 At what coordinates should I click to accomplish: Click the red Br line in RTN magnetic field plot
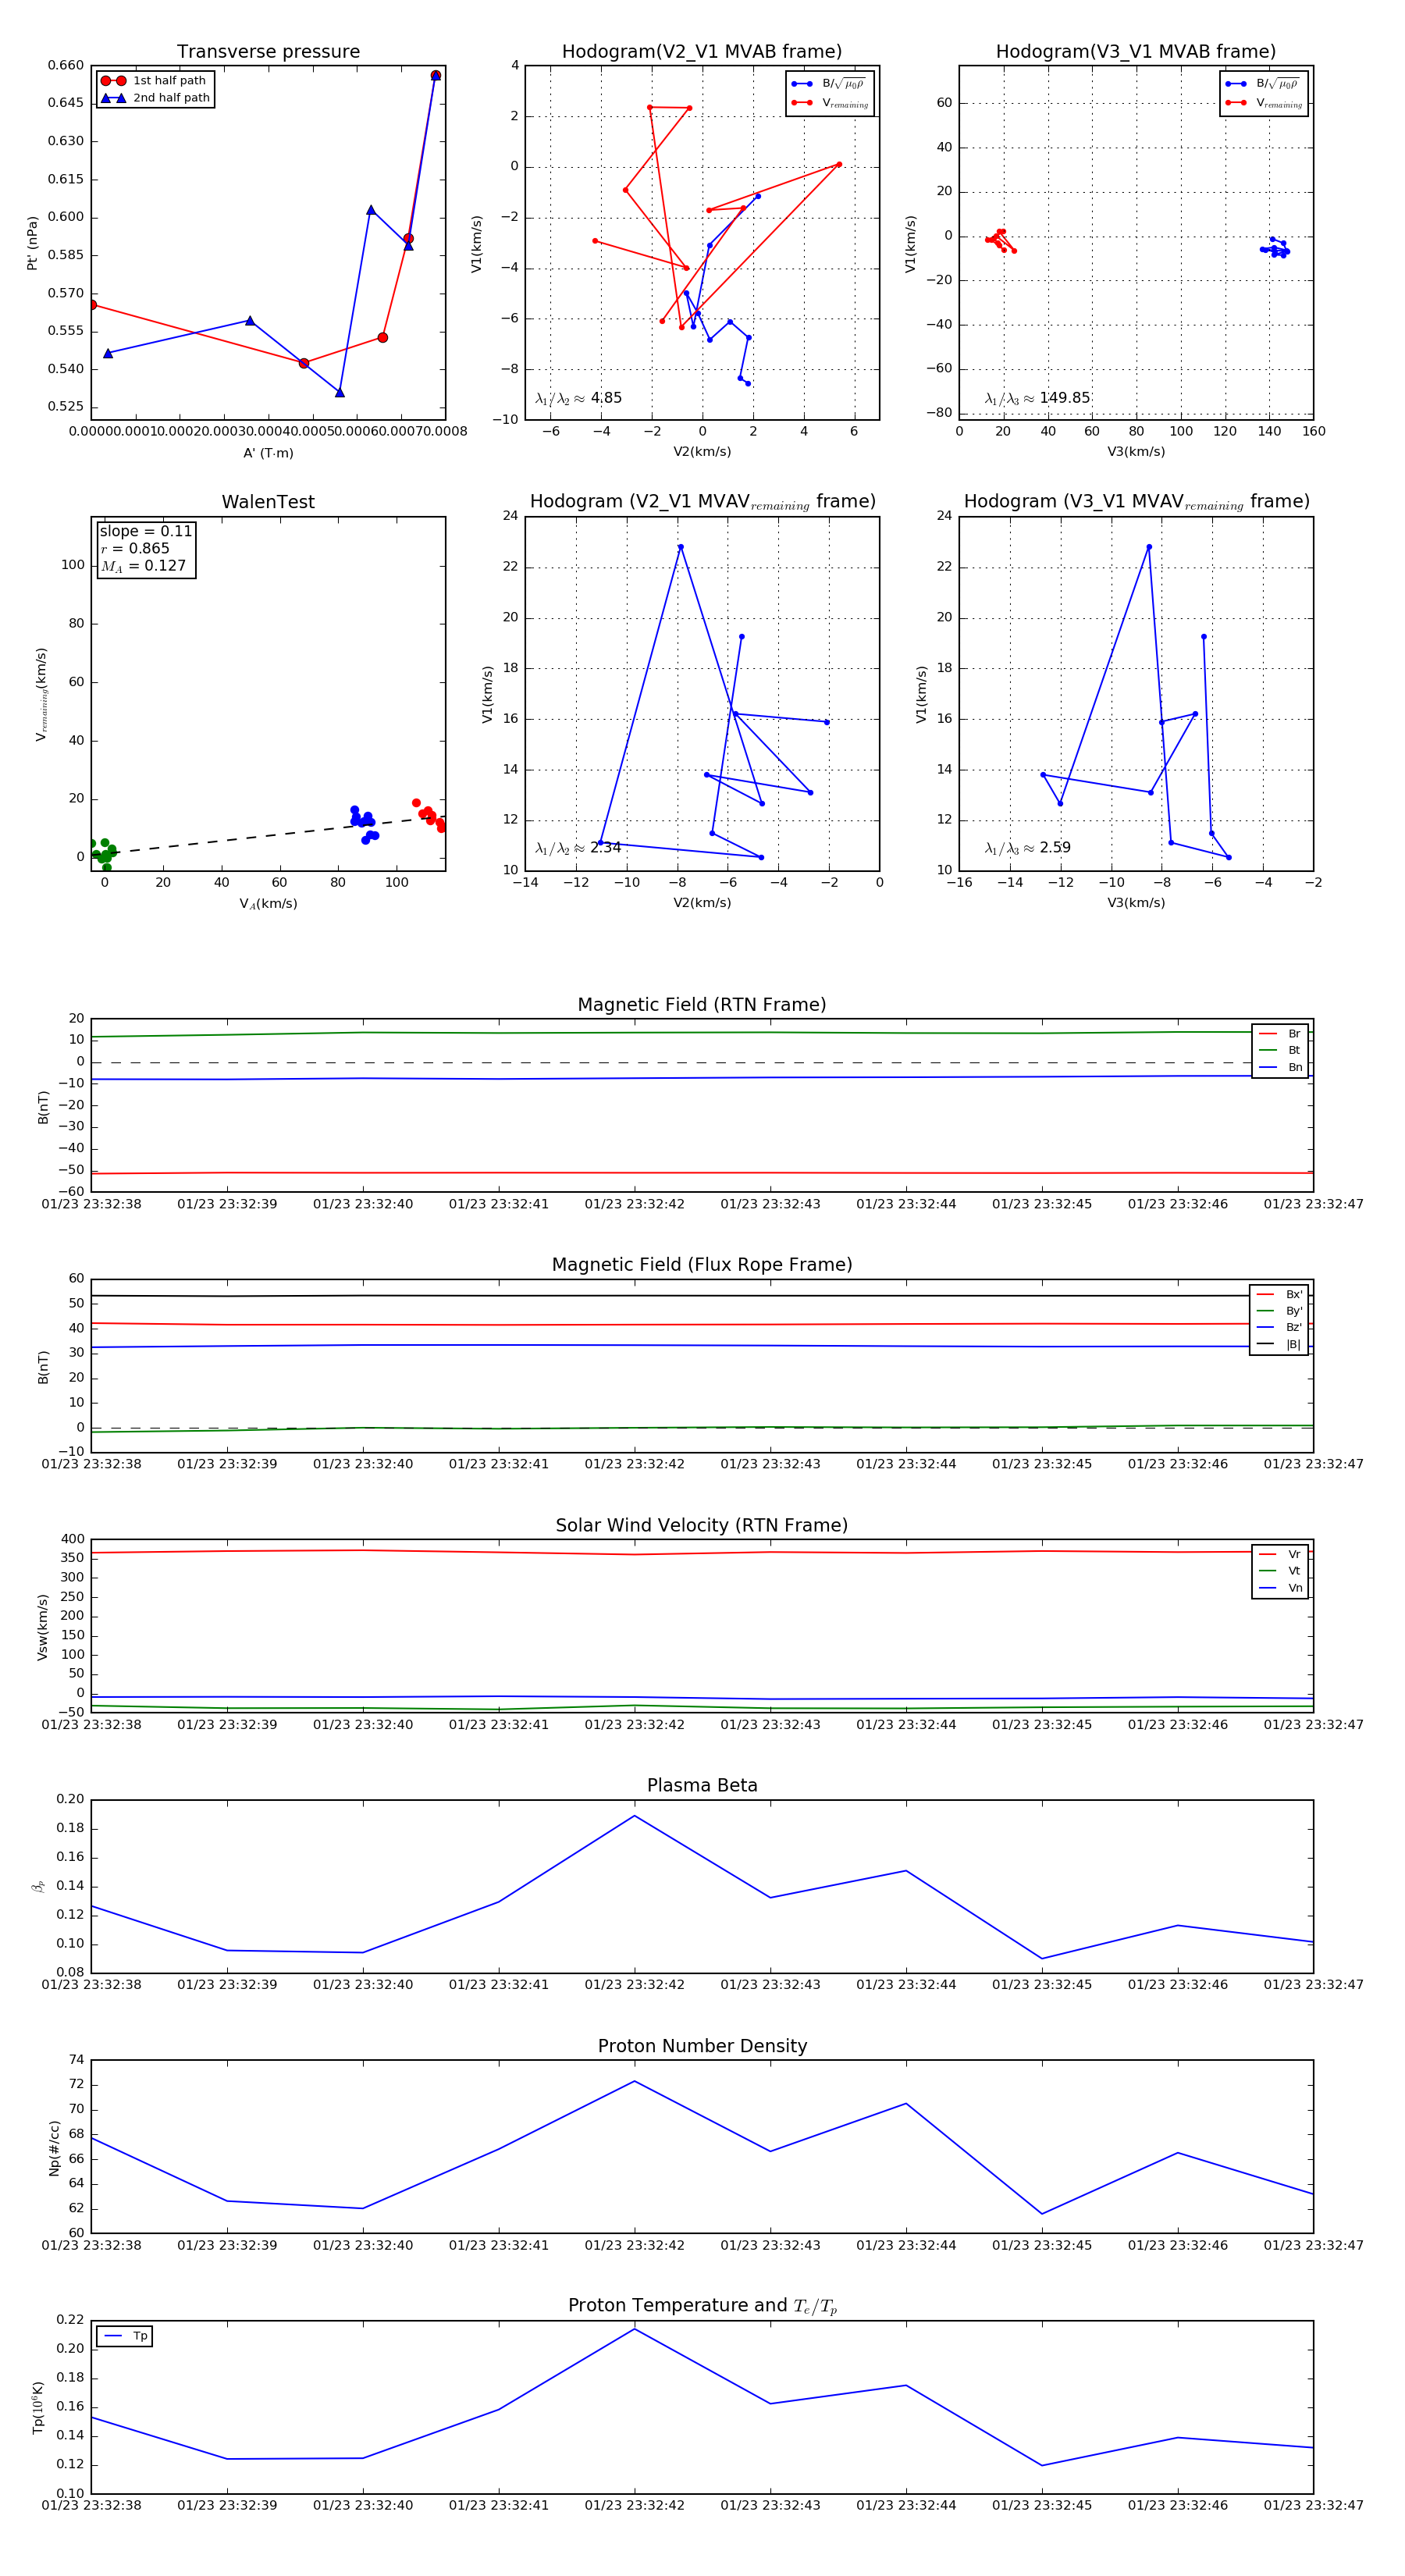click(x=702, y=1172)
